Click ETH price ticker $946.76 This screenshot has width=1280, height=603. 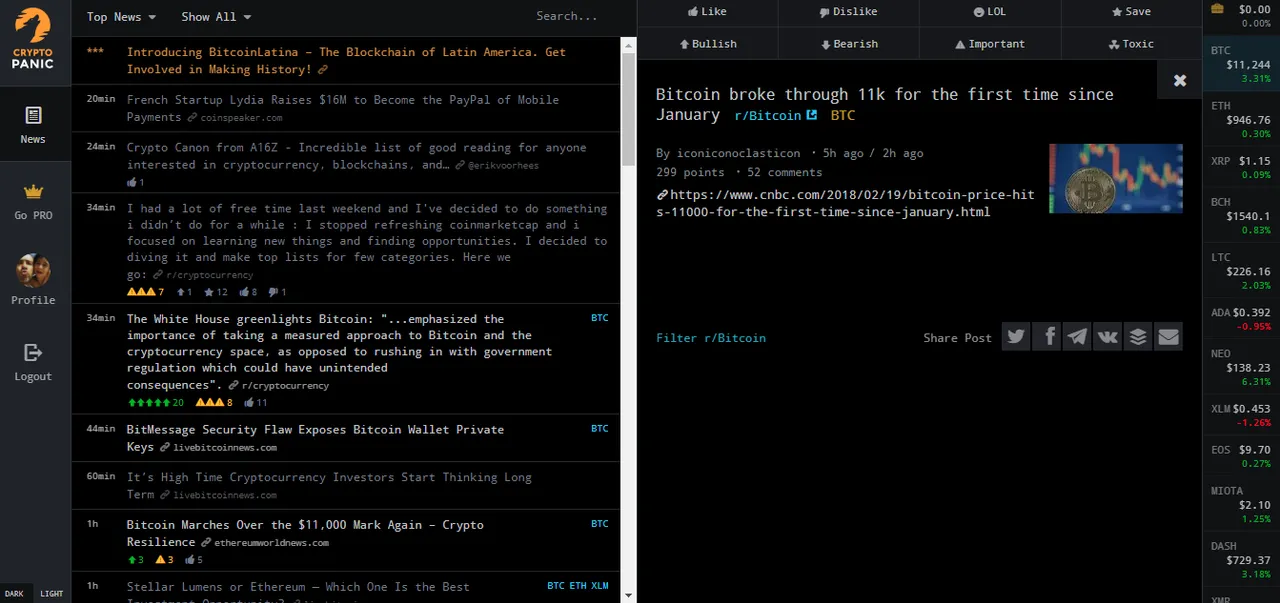point(1240,119)
